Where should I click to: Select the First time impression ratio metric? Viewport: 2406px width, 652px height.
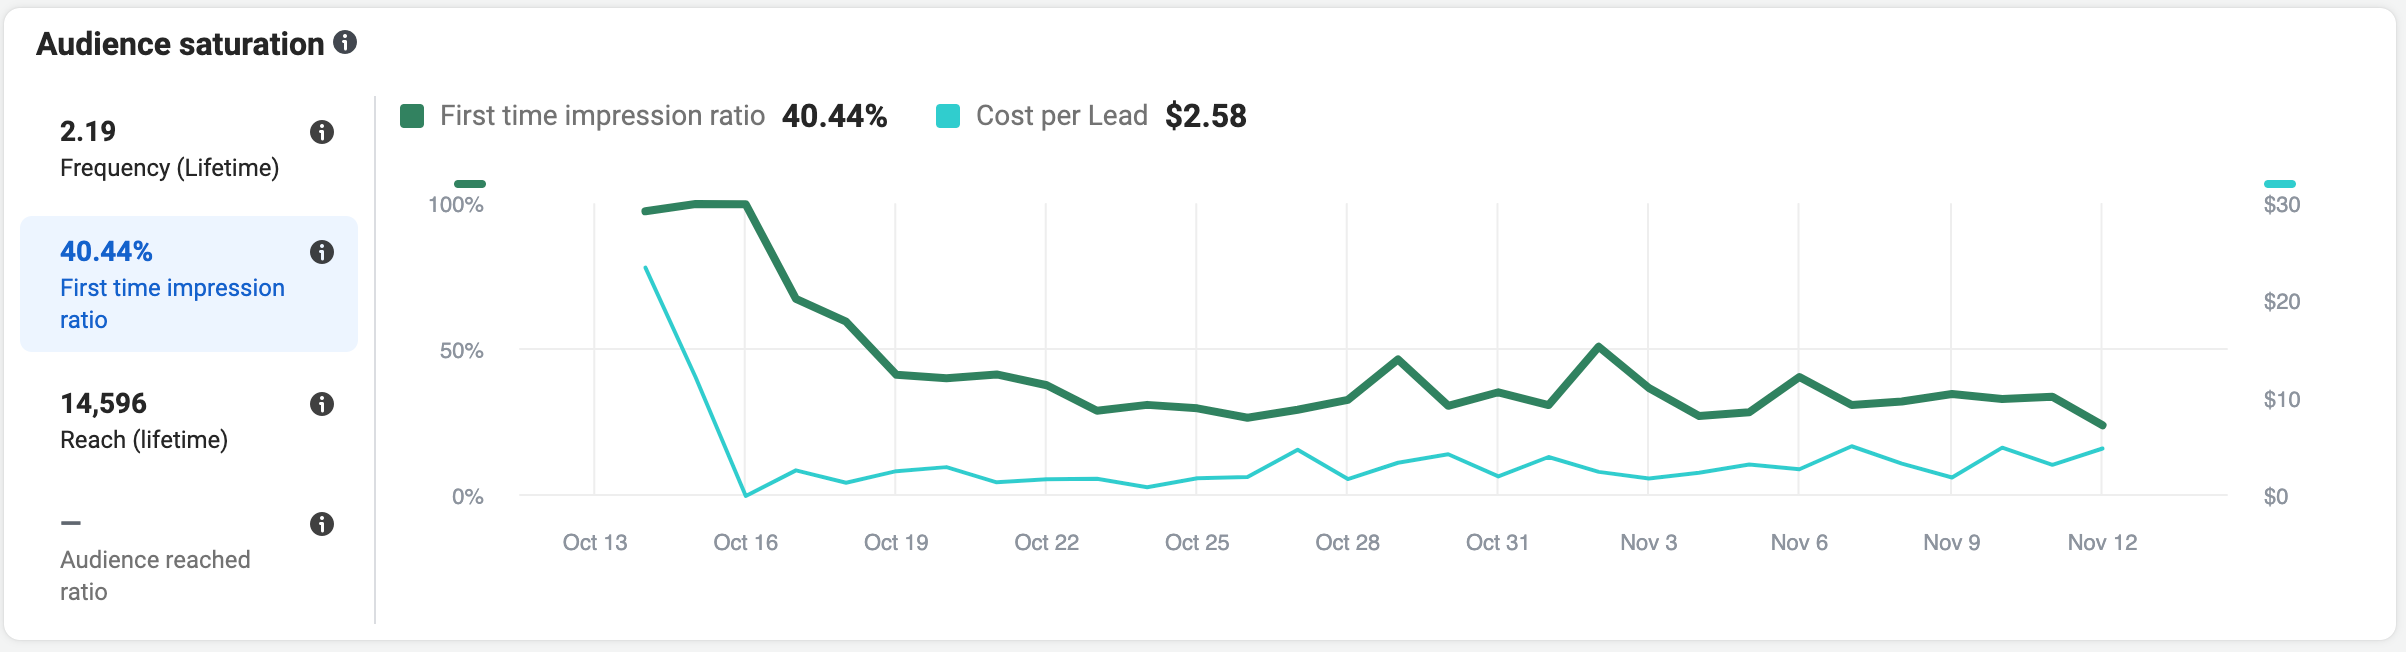click(189, 284)
